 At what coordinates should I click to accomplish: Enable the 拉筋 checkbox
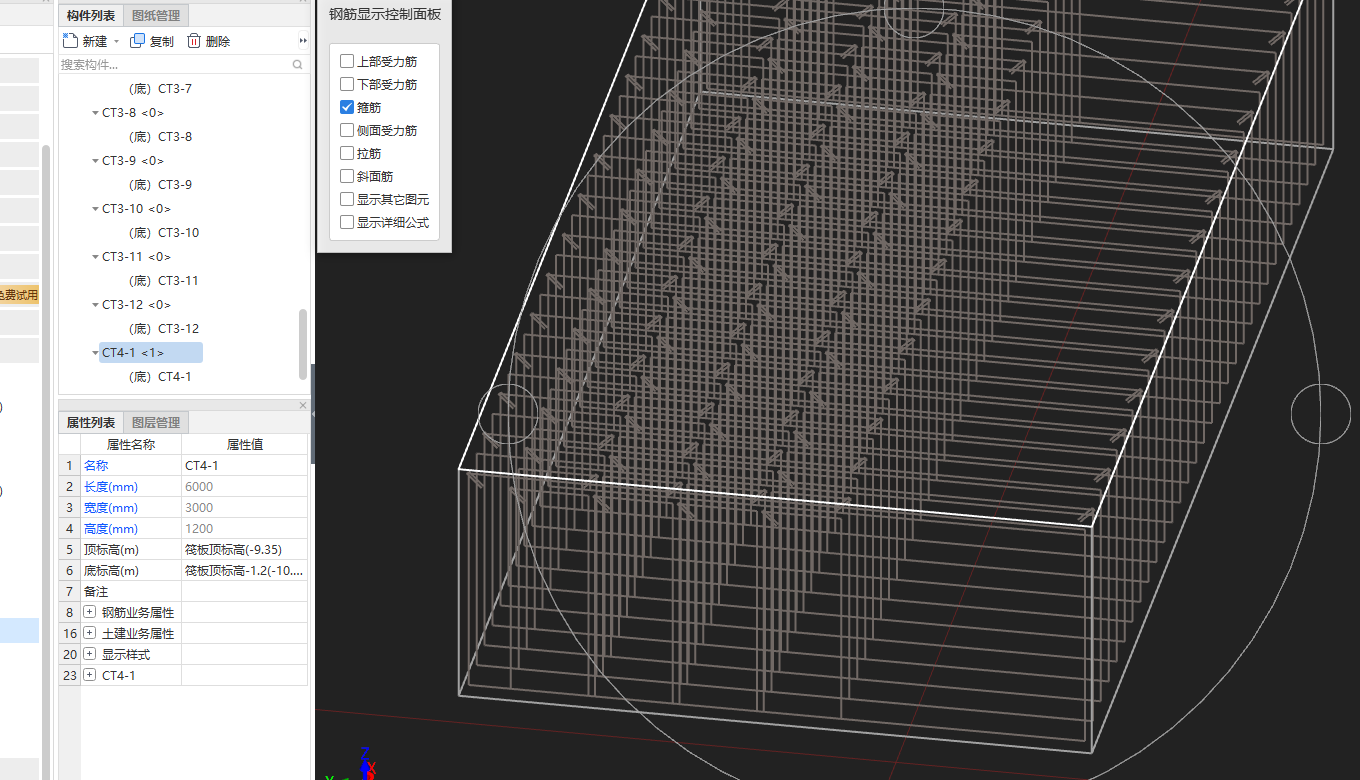point(347,154)
